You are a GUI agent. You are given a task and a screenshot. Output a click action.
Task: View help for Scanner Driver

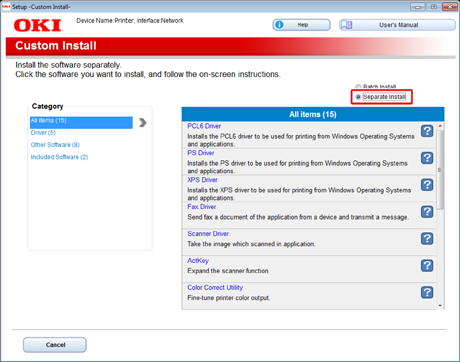tap(427, 239)
